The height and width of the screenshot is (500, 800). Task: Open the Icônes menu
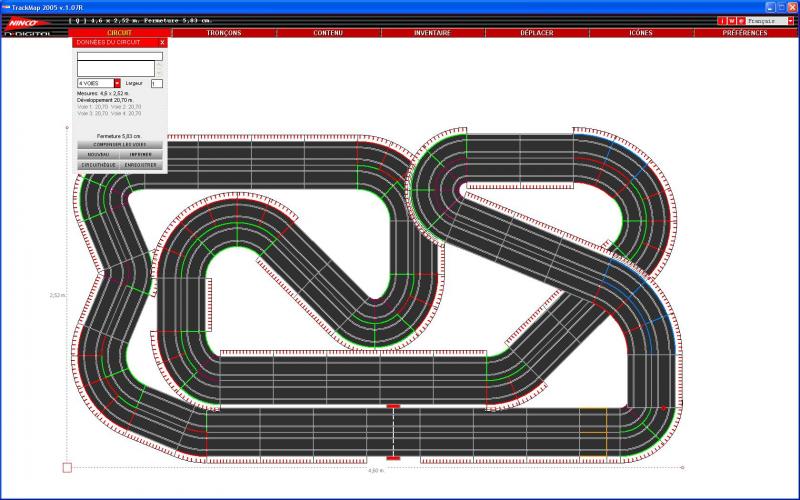click(x=641, y=33)
